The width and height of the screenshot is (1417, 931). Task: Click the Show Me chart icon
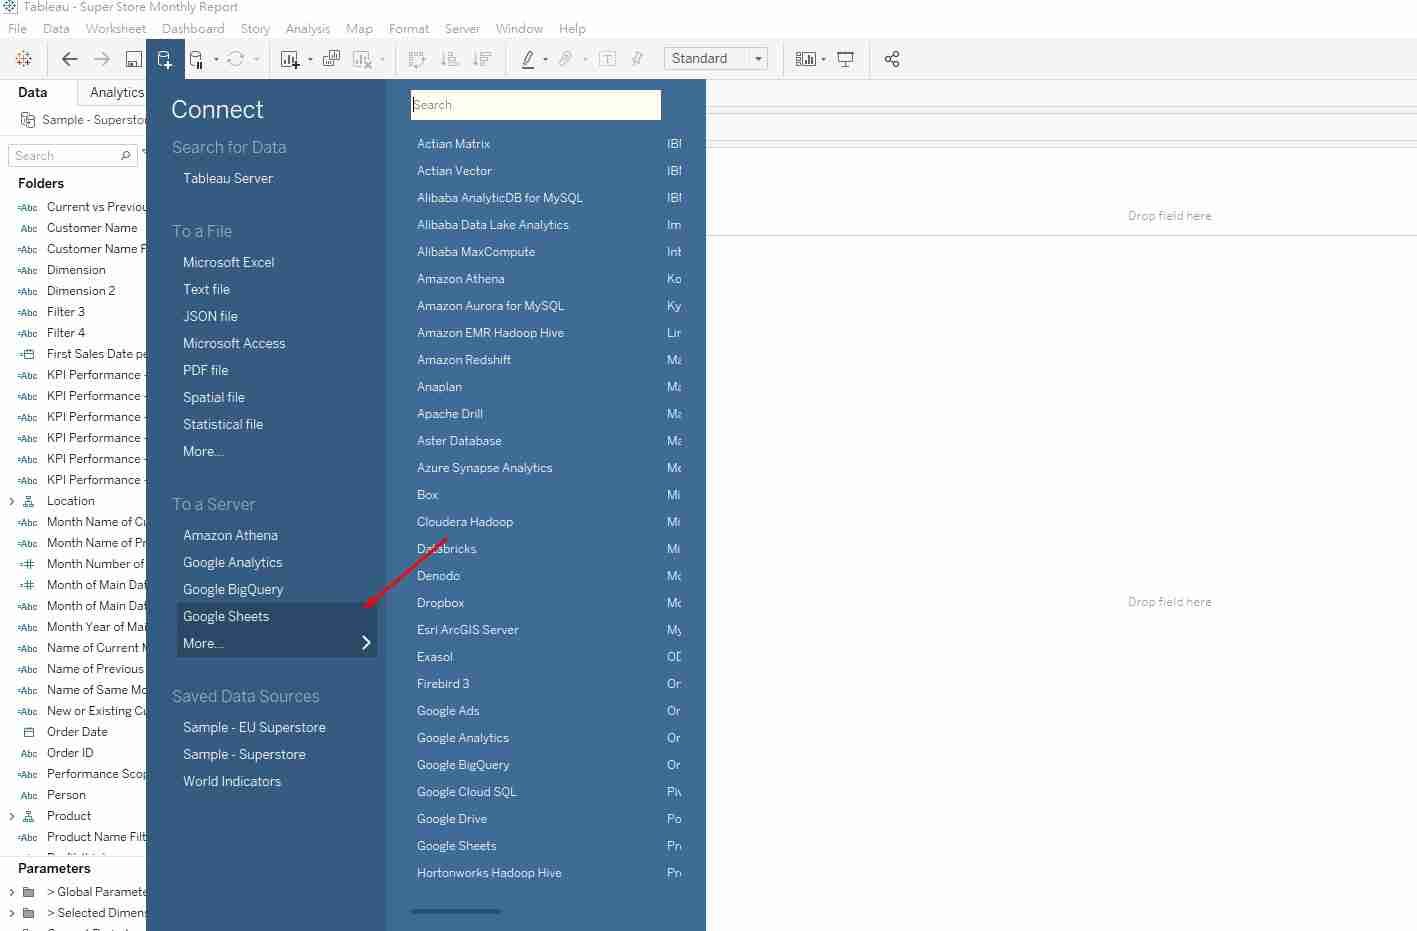click(x=805, y=59)
